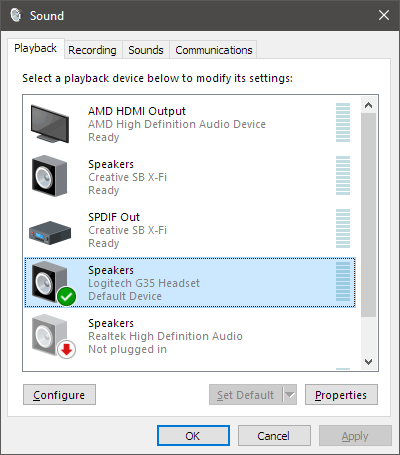Select the AMD HDMI Output monitor icon
The image size is (400, 455).
tap(50, 124)
